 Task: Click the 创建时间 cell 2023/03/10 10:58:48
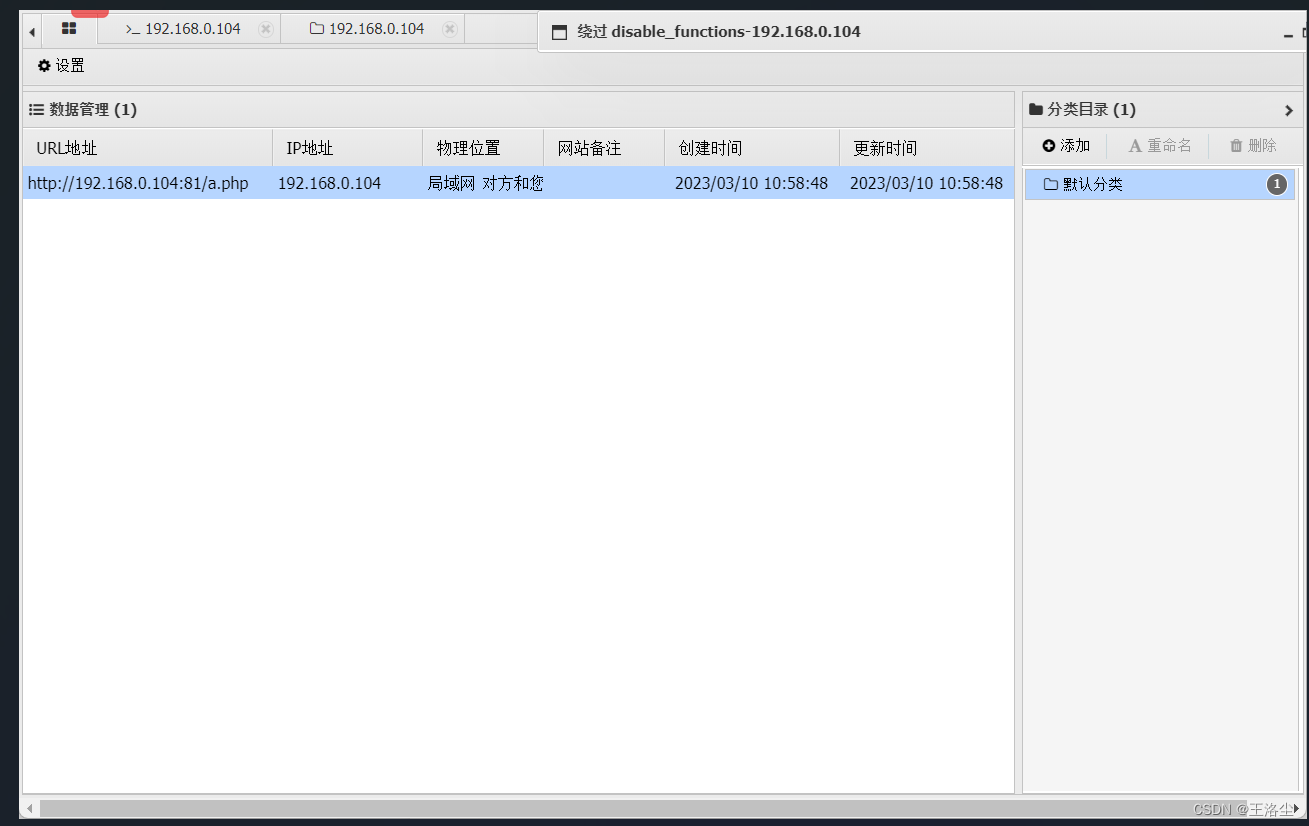click(751, 183)
